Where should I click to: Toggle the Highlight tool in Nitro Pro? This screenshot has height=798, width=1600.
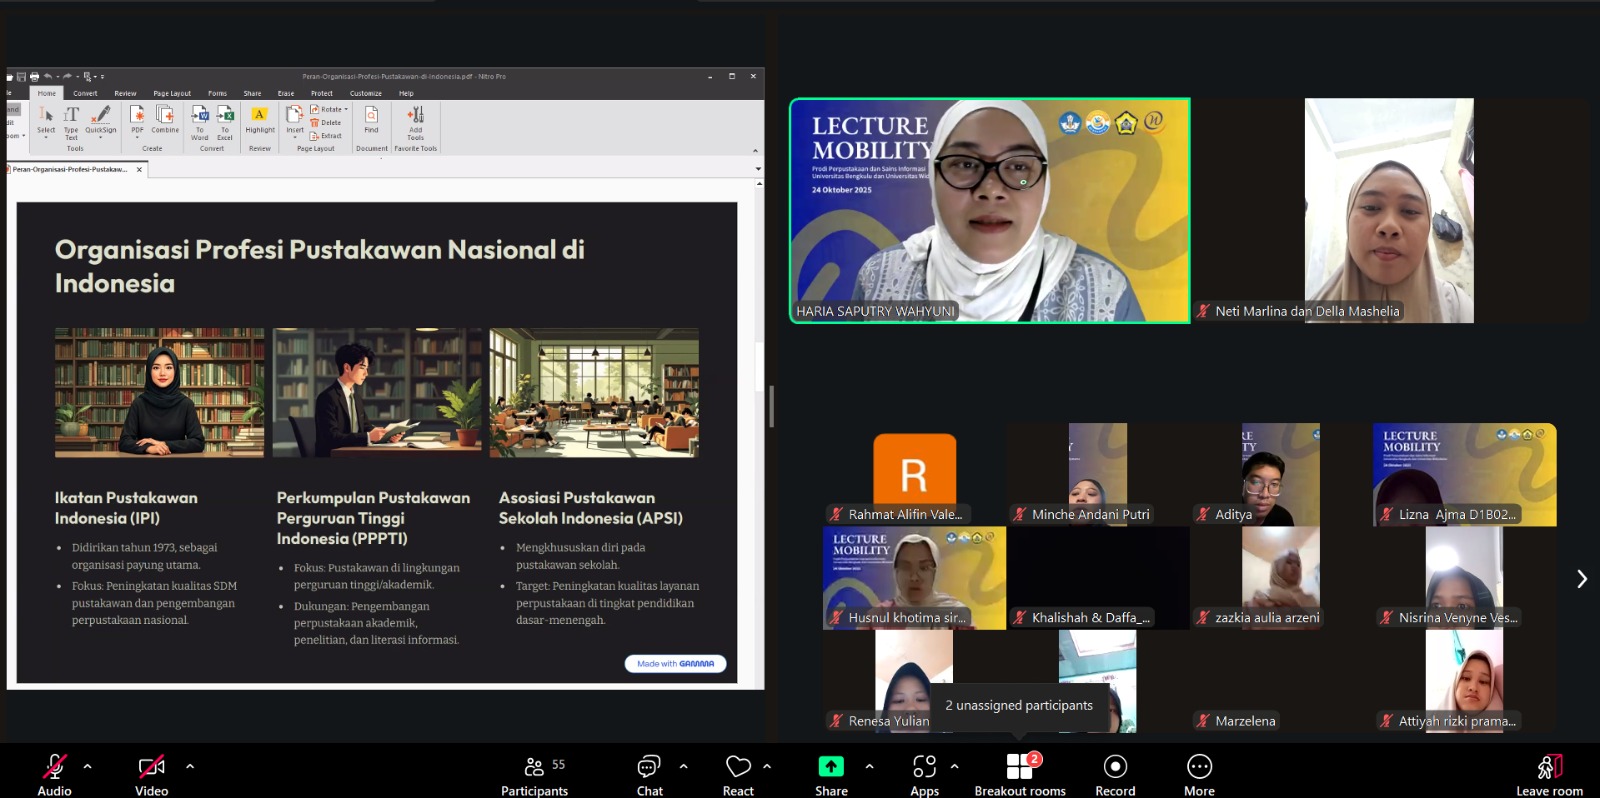pyautogui.click(x=259, y=119)
